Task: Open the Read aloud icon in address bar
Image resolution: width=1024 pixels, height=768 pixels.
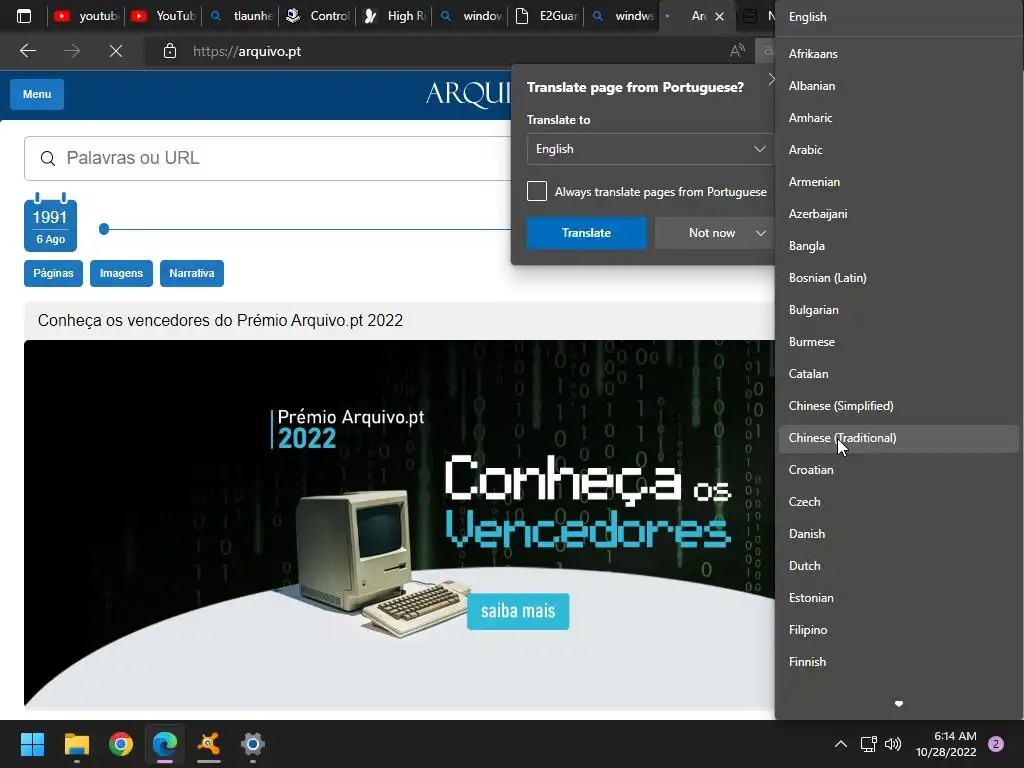Action: point(737,51)
